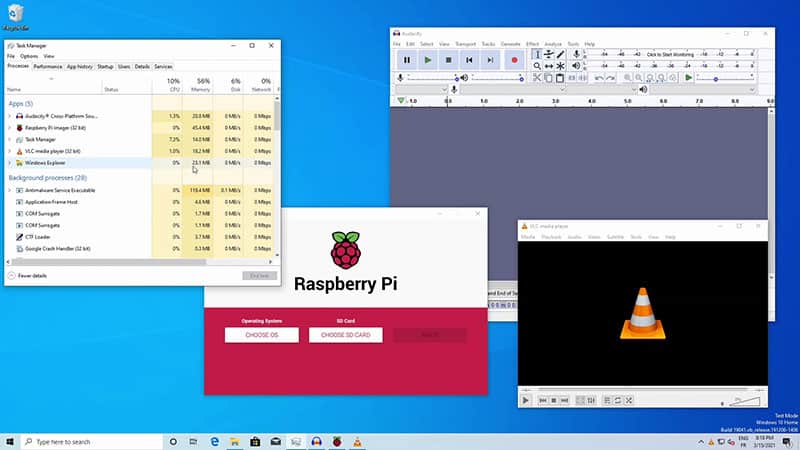Click Audacity timeline green triangle marker
This screenshot has height=450, width=800.
coord(401,101)
